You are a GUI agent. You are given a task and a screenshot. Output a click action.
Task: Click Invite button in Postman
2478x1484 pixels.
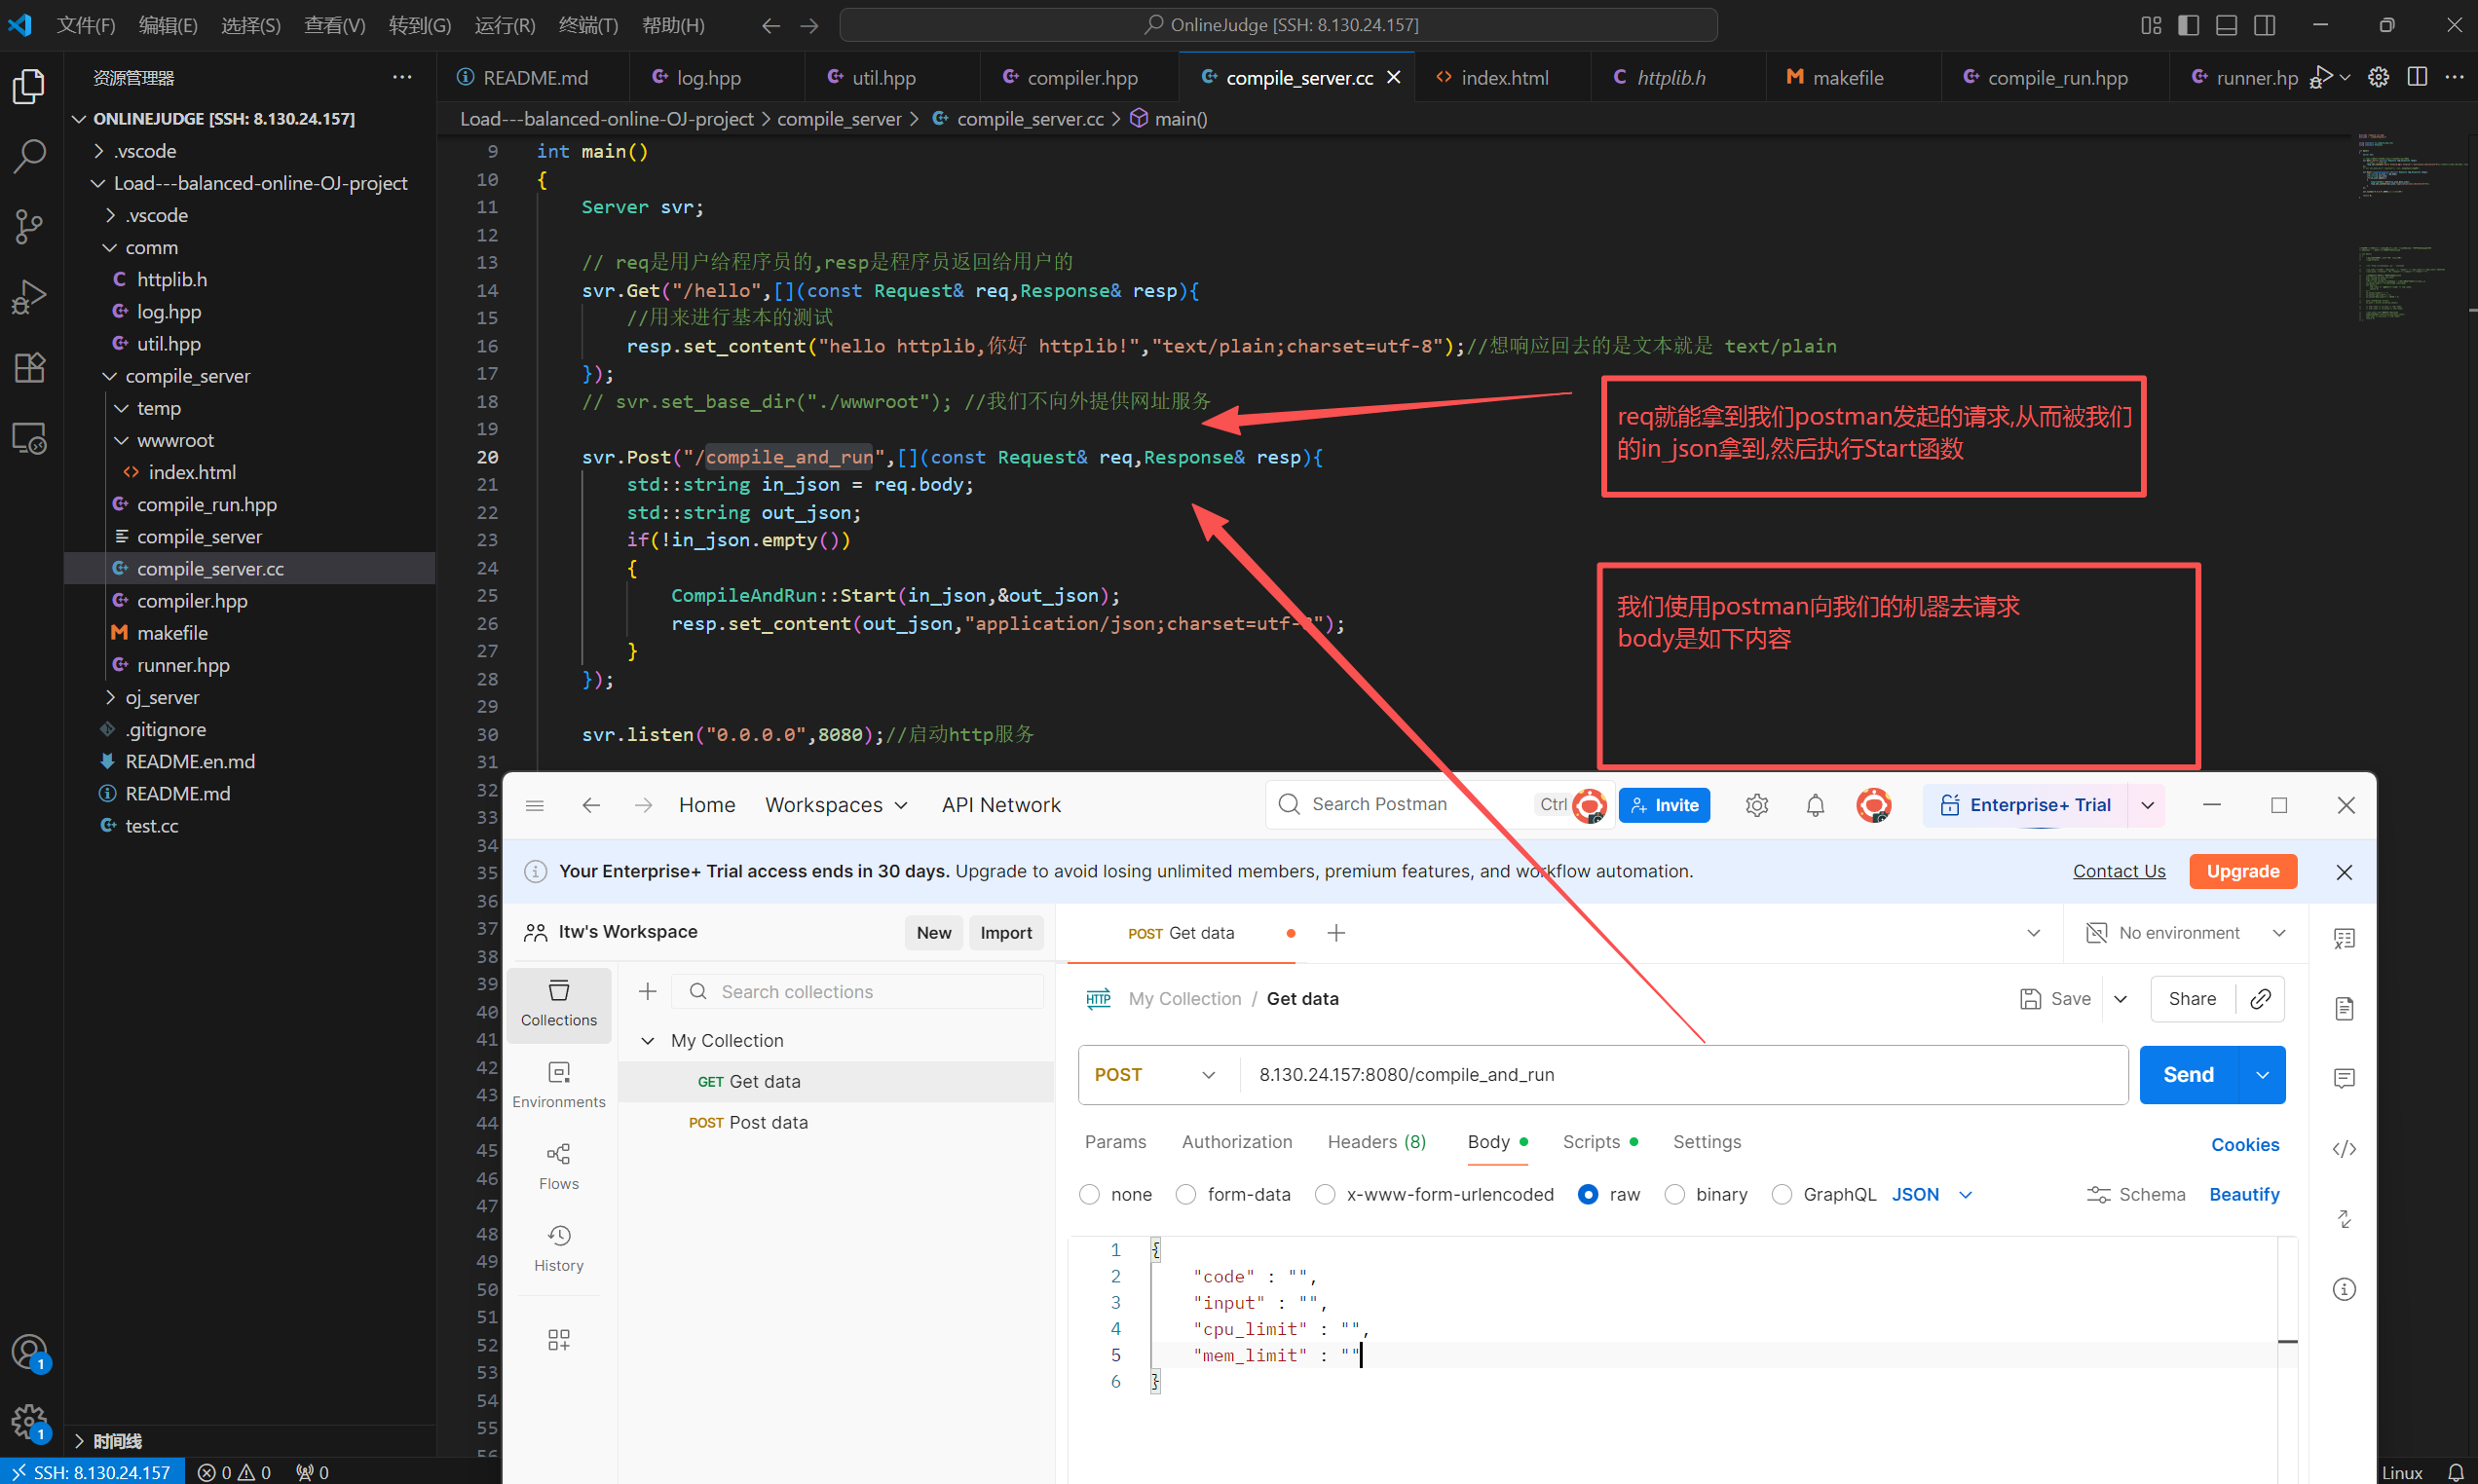tap(1664, 805)
